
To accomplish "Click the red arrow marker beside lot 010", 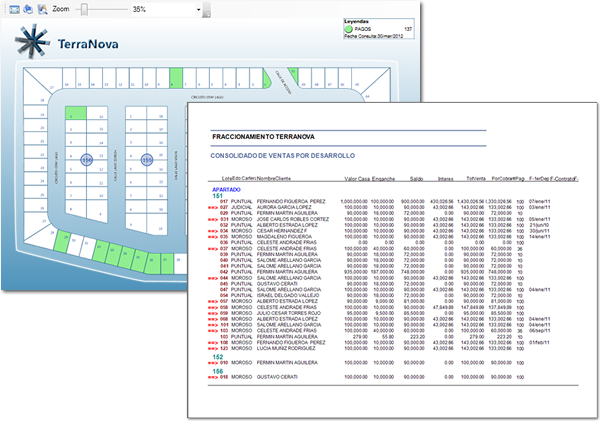I will 212,363.
